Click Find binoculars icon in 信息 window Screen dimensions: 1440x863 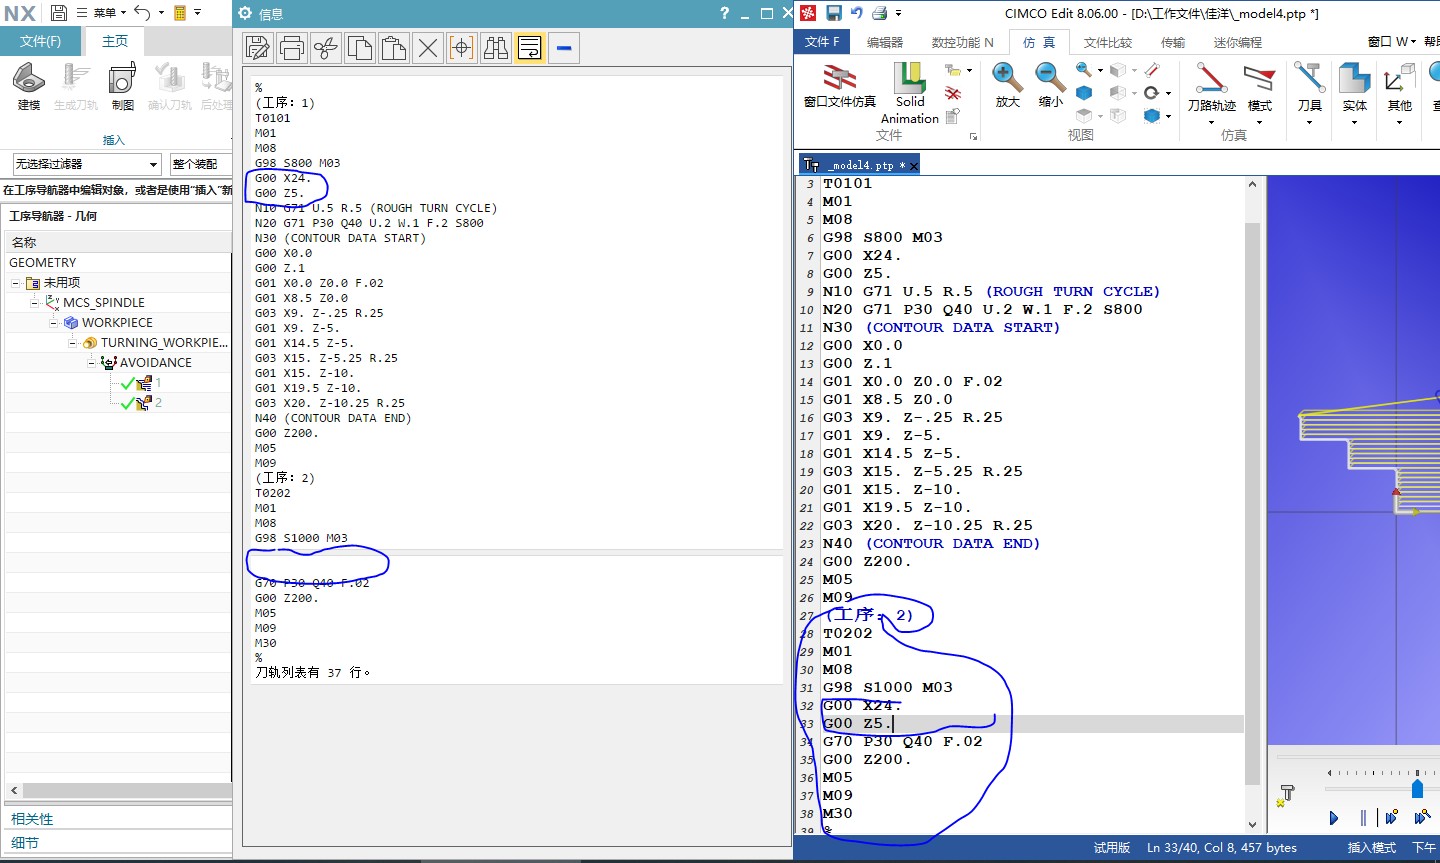(496, 48)
